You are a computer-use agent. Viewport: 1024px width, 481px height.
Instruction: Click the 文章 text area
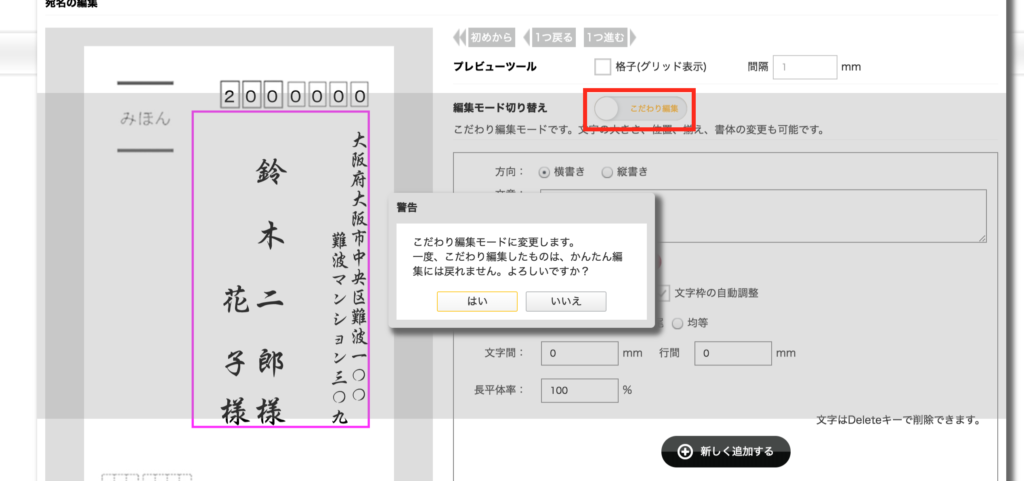point(763,216)
